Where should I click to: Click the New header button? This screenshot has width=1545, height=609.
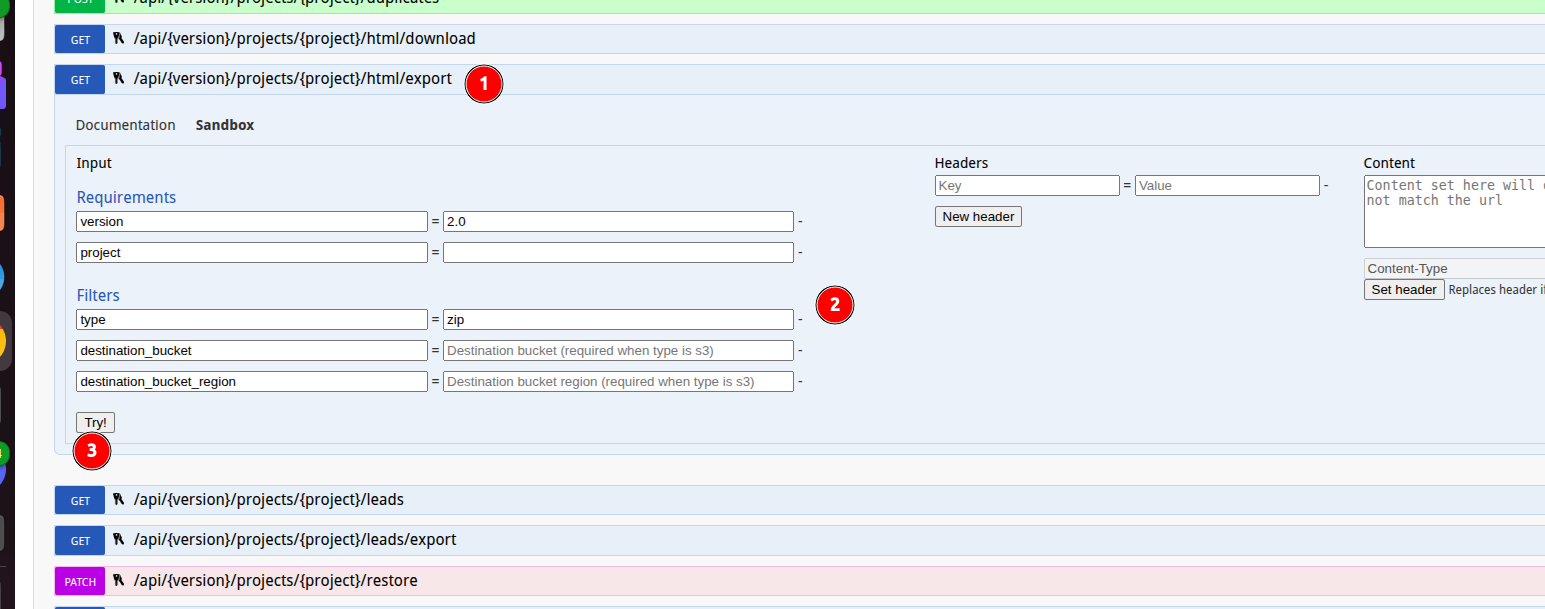978,217
